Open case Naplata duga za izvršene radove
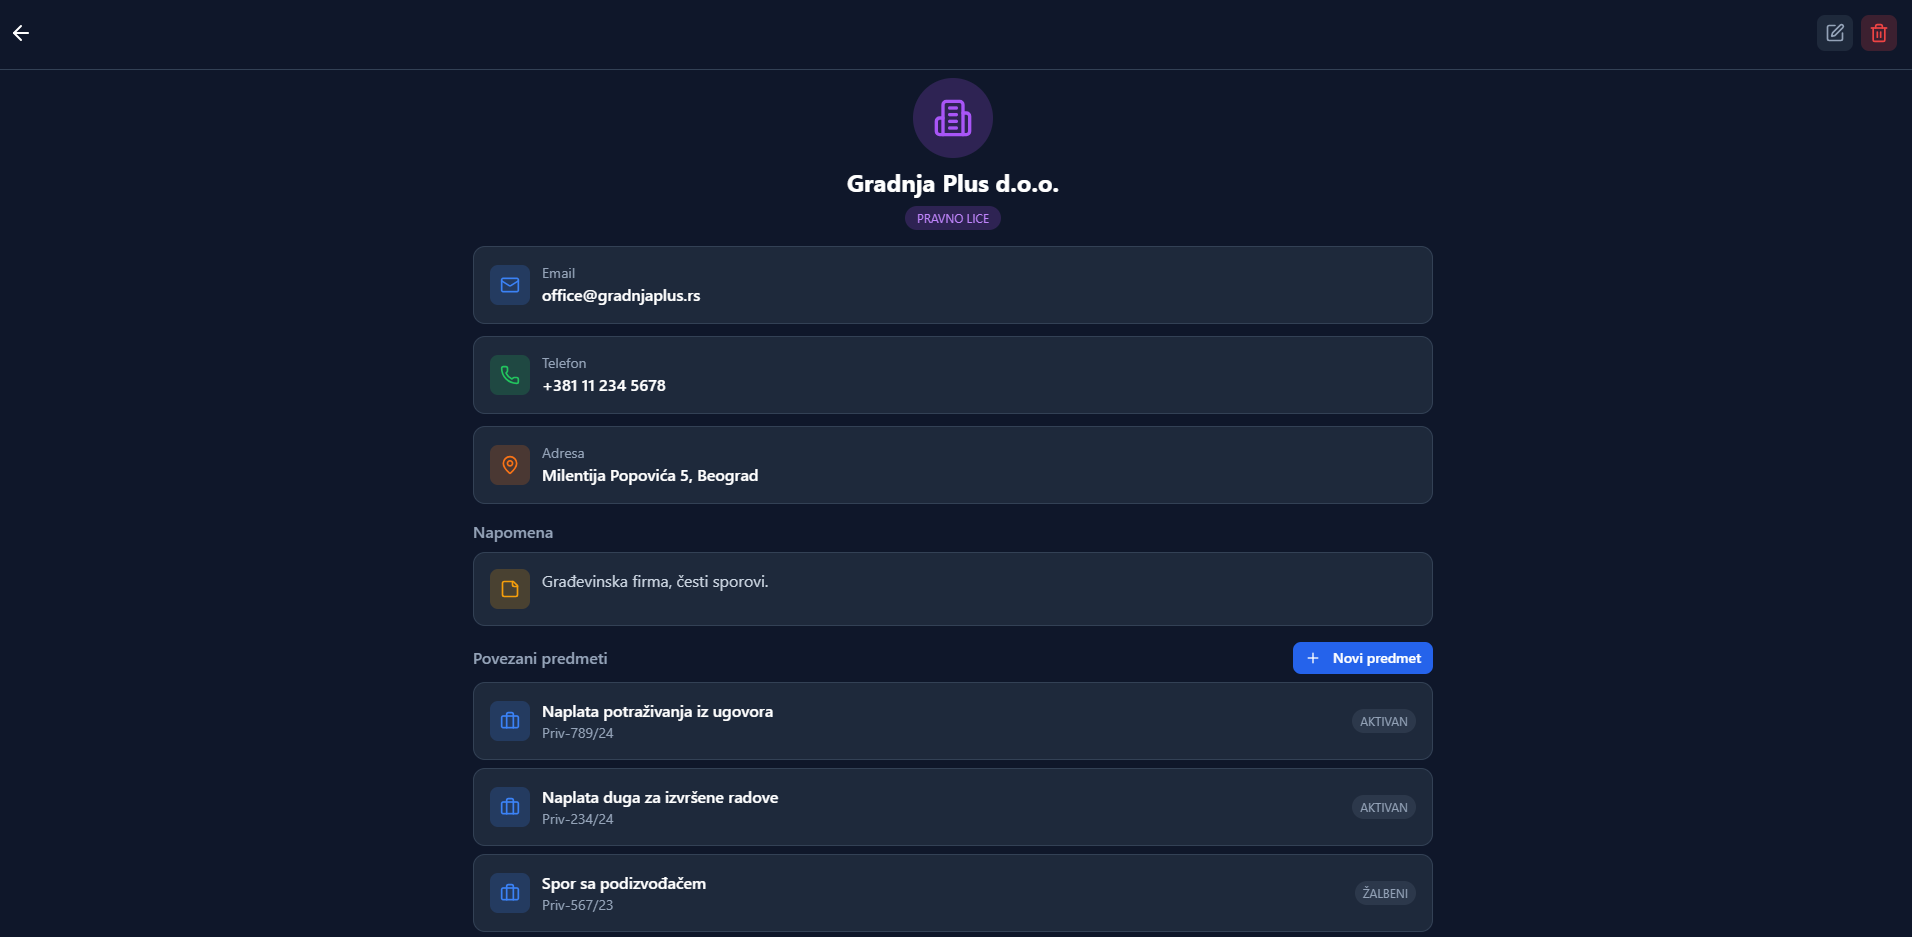This screenshot has width=1912, height=937. pos(660,798)
